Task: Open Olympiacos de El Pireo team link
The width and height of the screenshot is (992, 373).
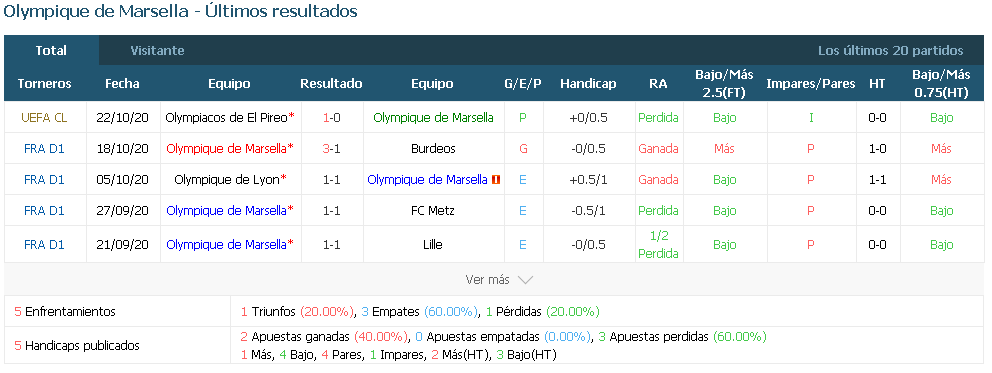Action: pyautogui.click(x=226, y=118)
